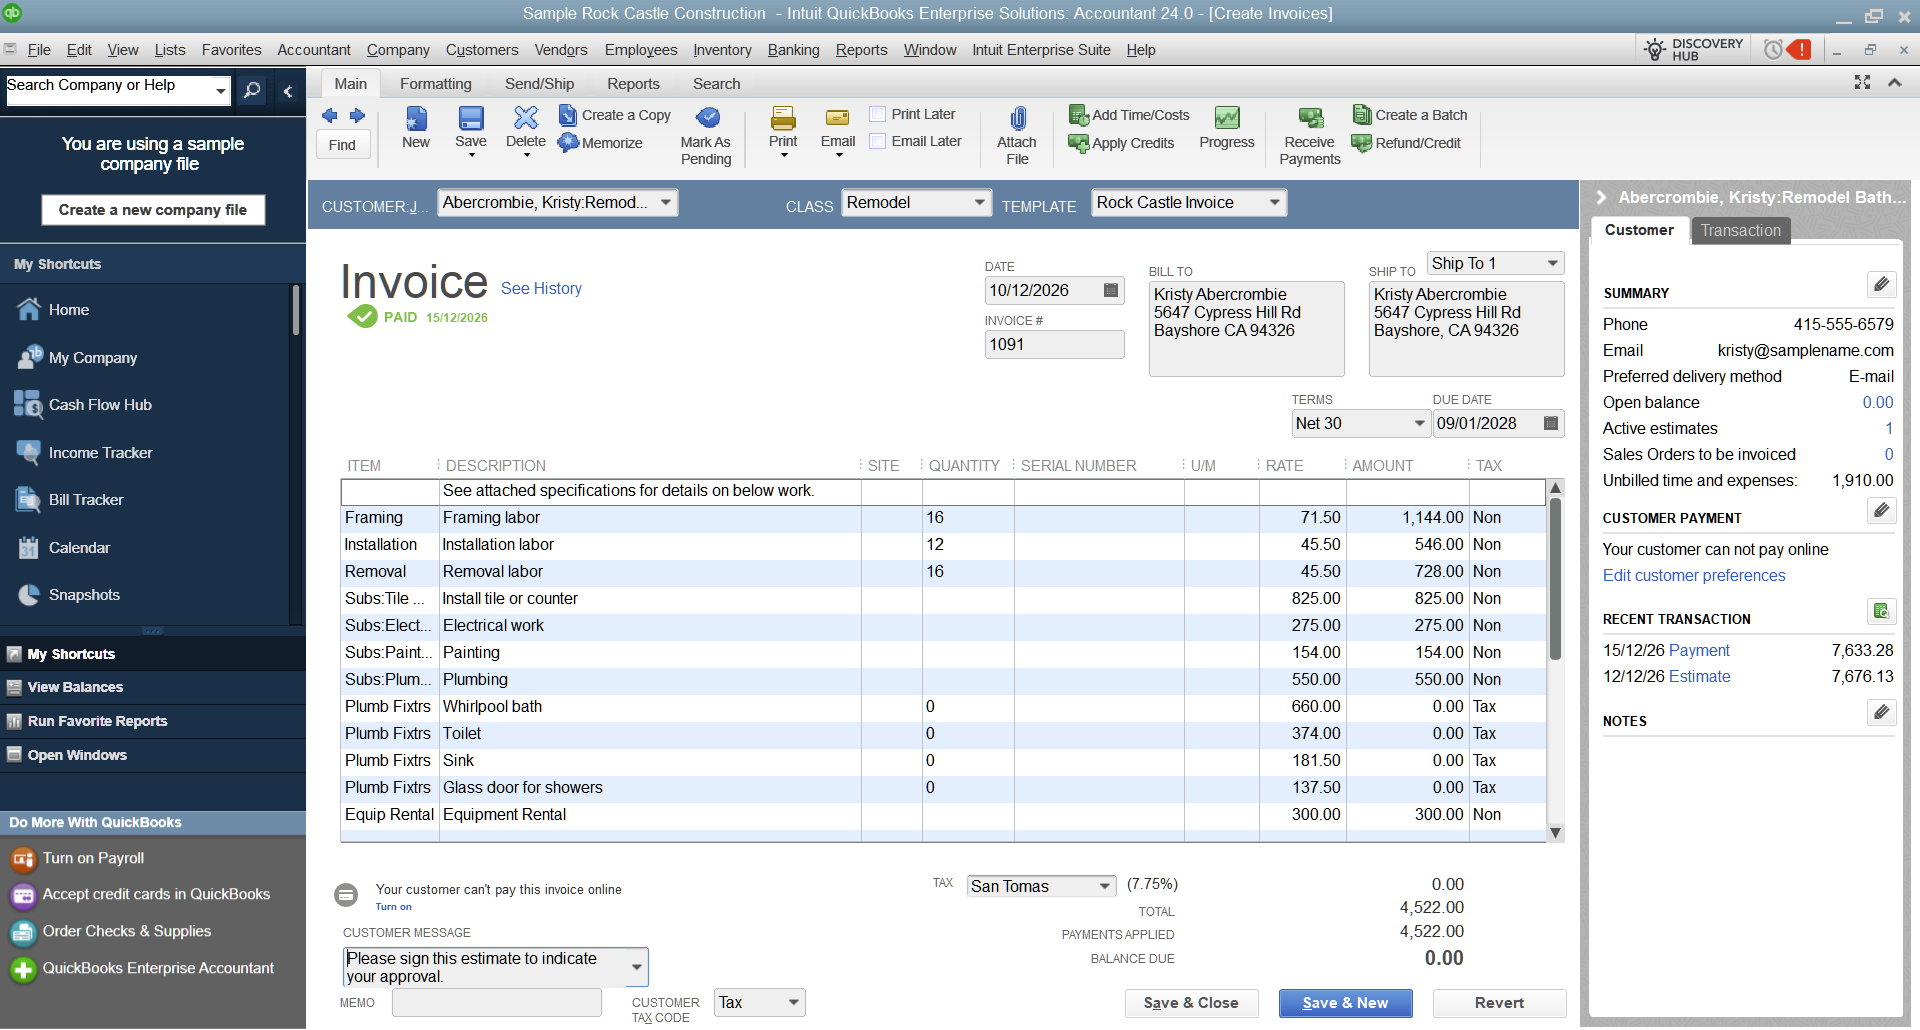Open the Transaction tab in side panel
Image resolution: width=1920 pixels, height=1030 pixels.
(x=1740, y=230)
